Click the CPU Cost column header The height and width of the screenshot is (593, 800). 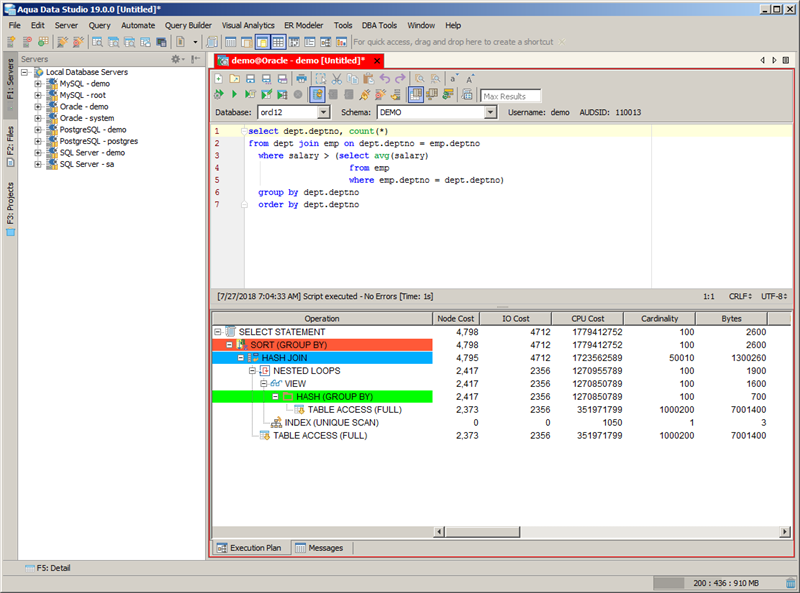588,318
